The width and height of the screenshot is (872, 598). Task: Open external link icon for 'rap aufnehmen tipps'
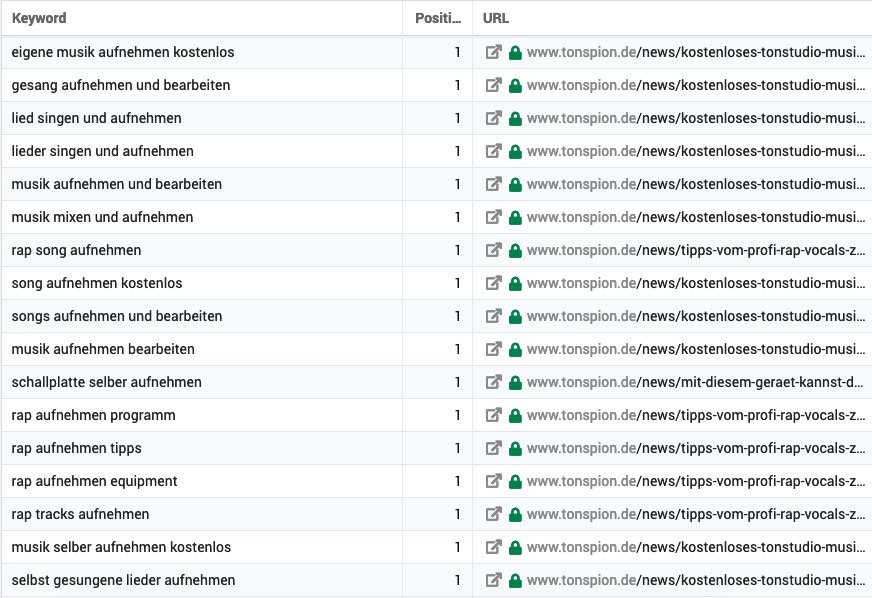tap(493, 448)
